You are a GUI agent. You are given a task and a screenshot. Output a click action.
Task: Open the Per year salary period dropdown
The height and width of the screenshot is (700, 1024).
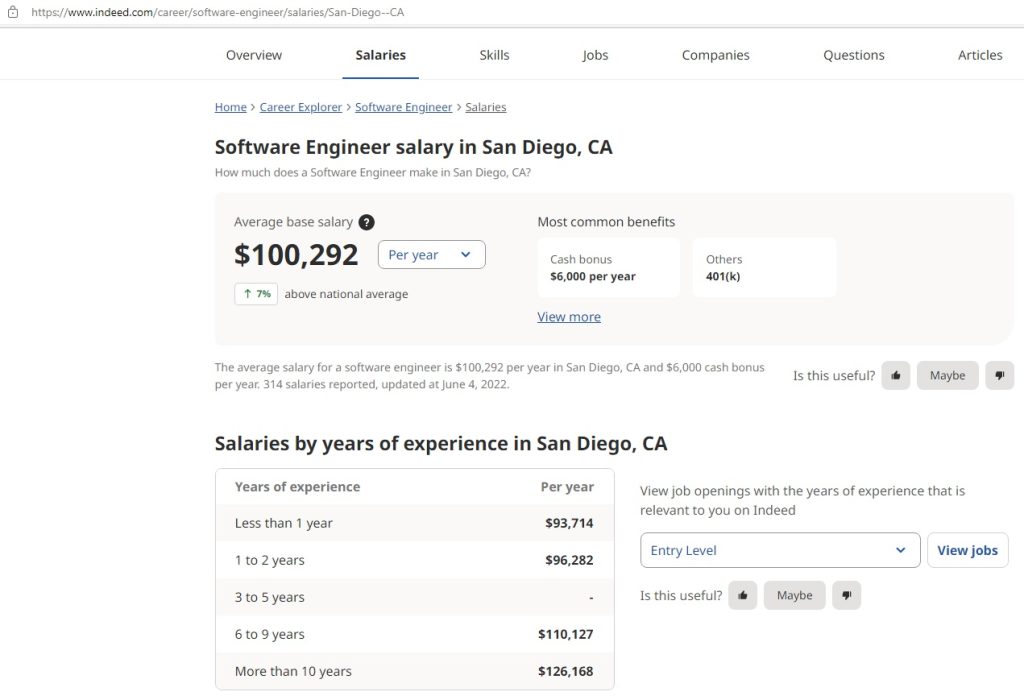pos(431,255)
